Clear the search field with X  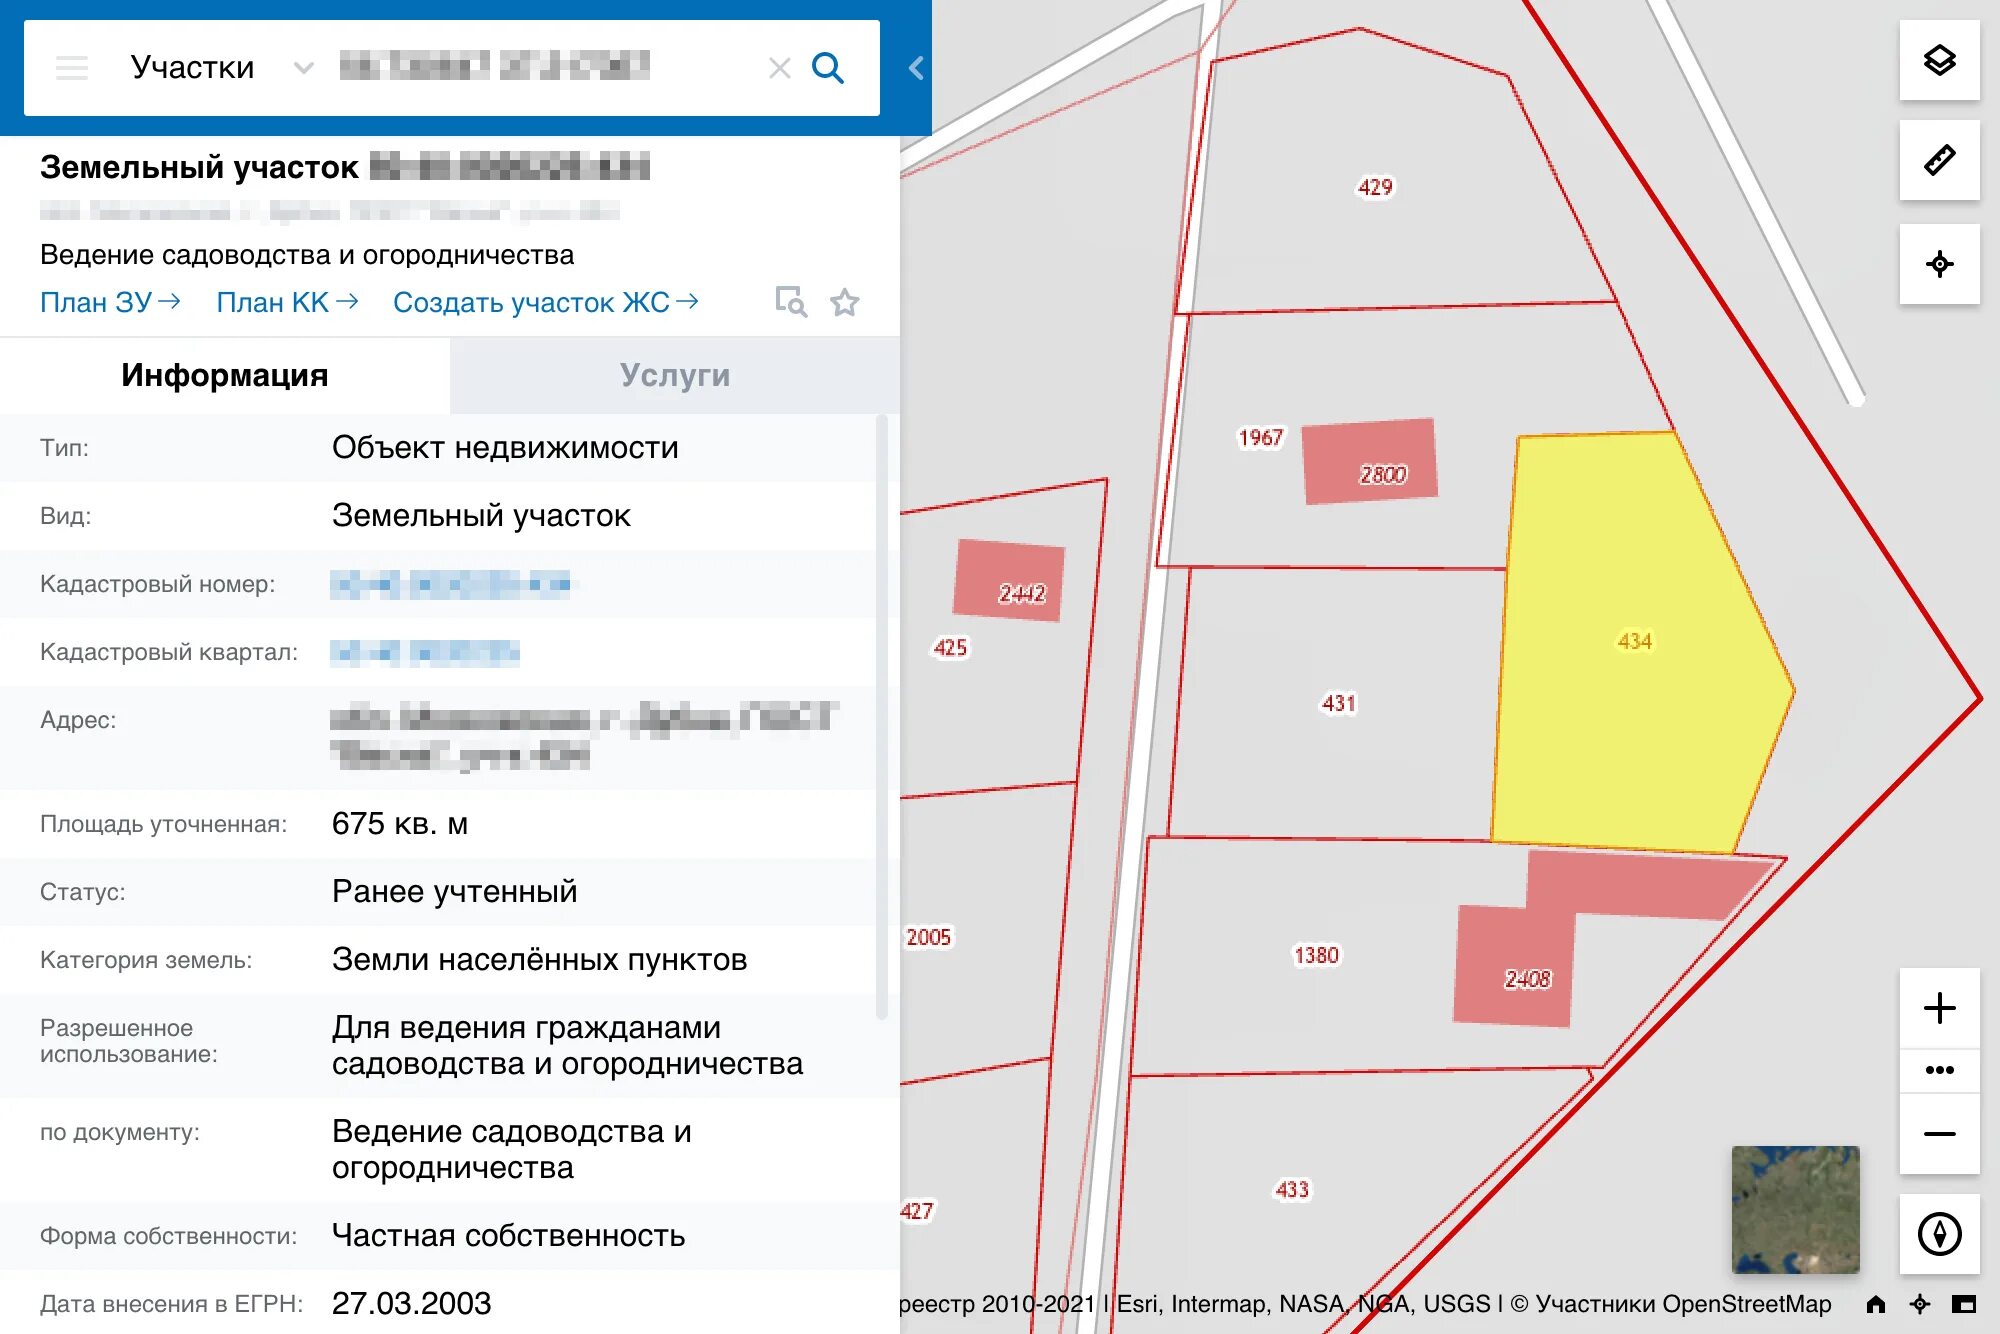[x=779, y=68]
